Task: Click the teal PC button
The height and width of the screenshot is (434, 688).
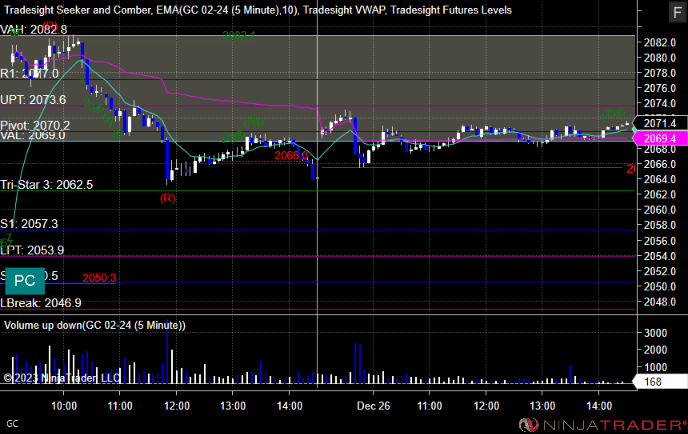Action: point(25,281)
